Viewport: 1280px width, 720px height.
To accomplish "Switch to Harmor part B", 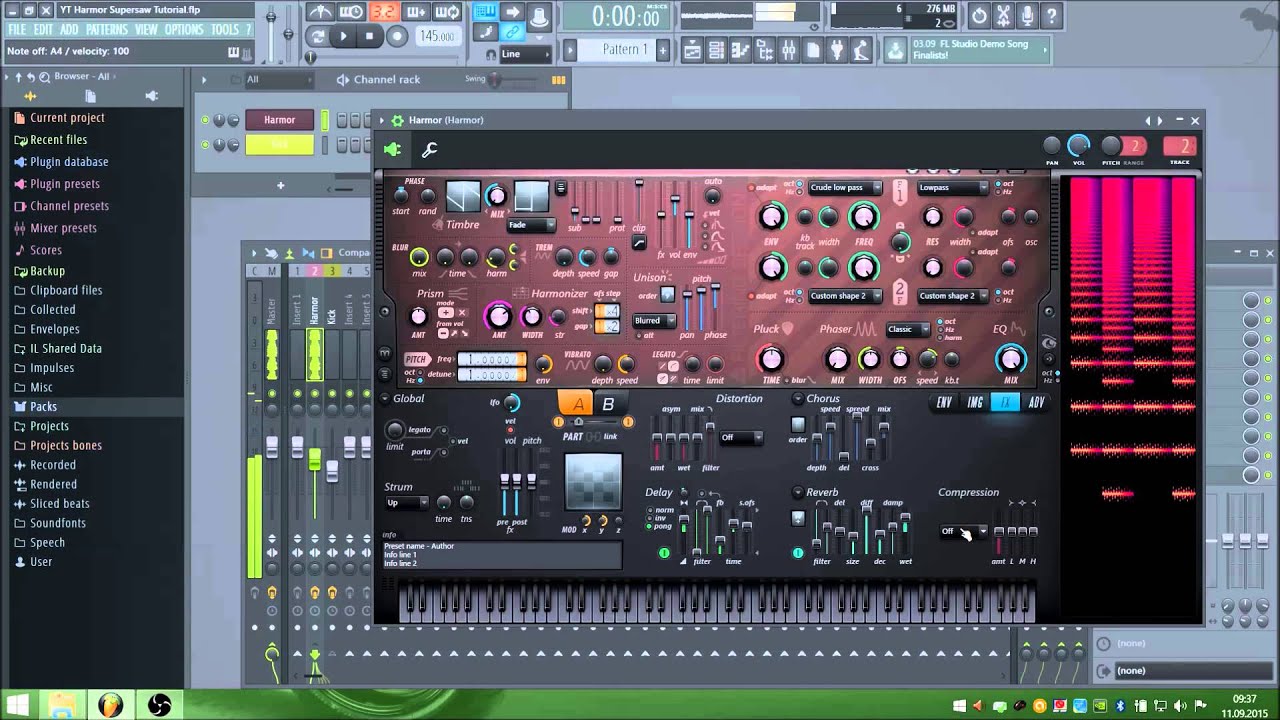I will click(608, 404).
